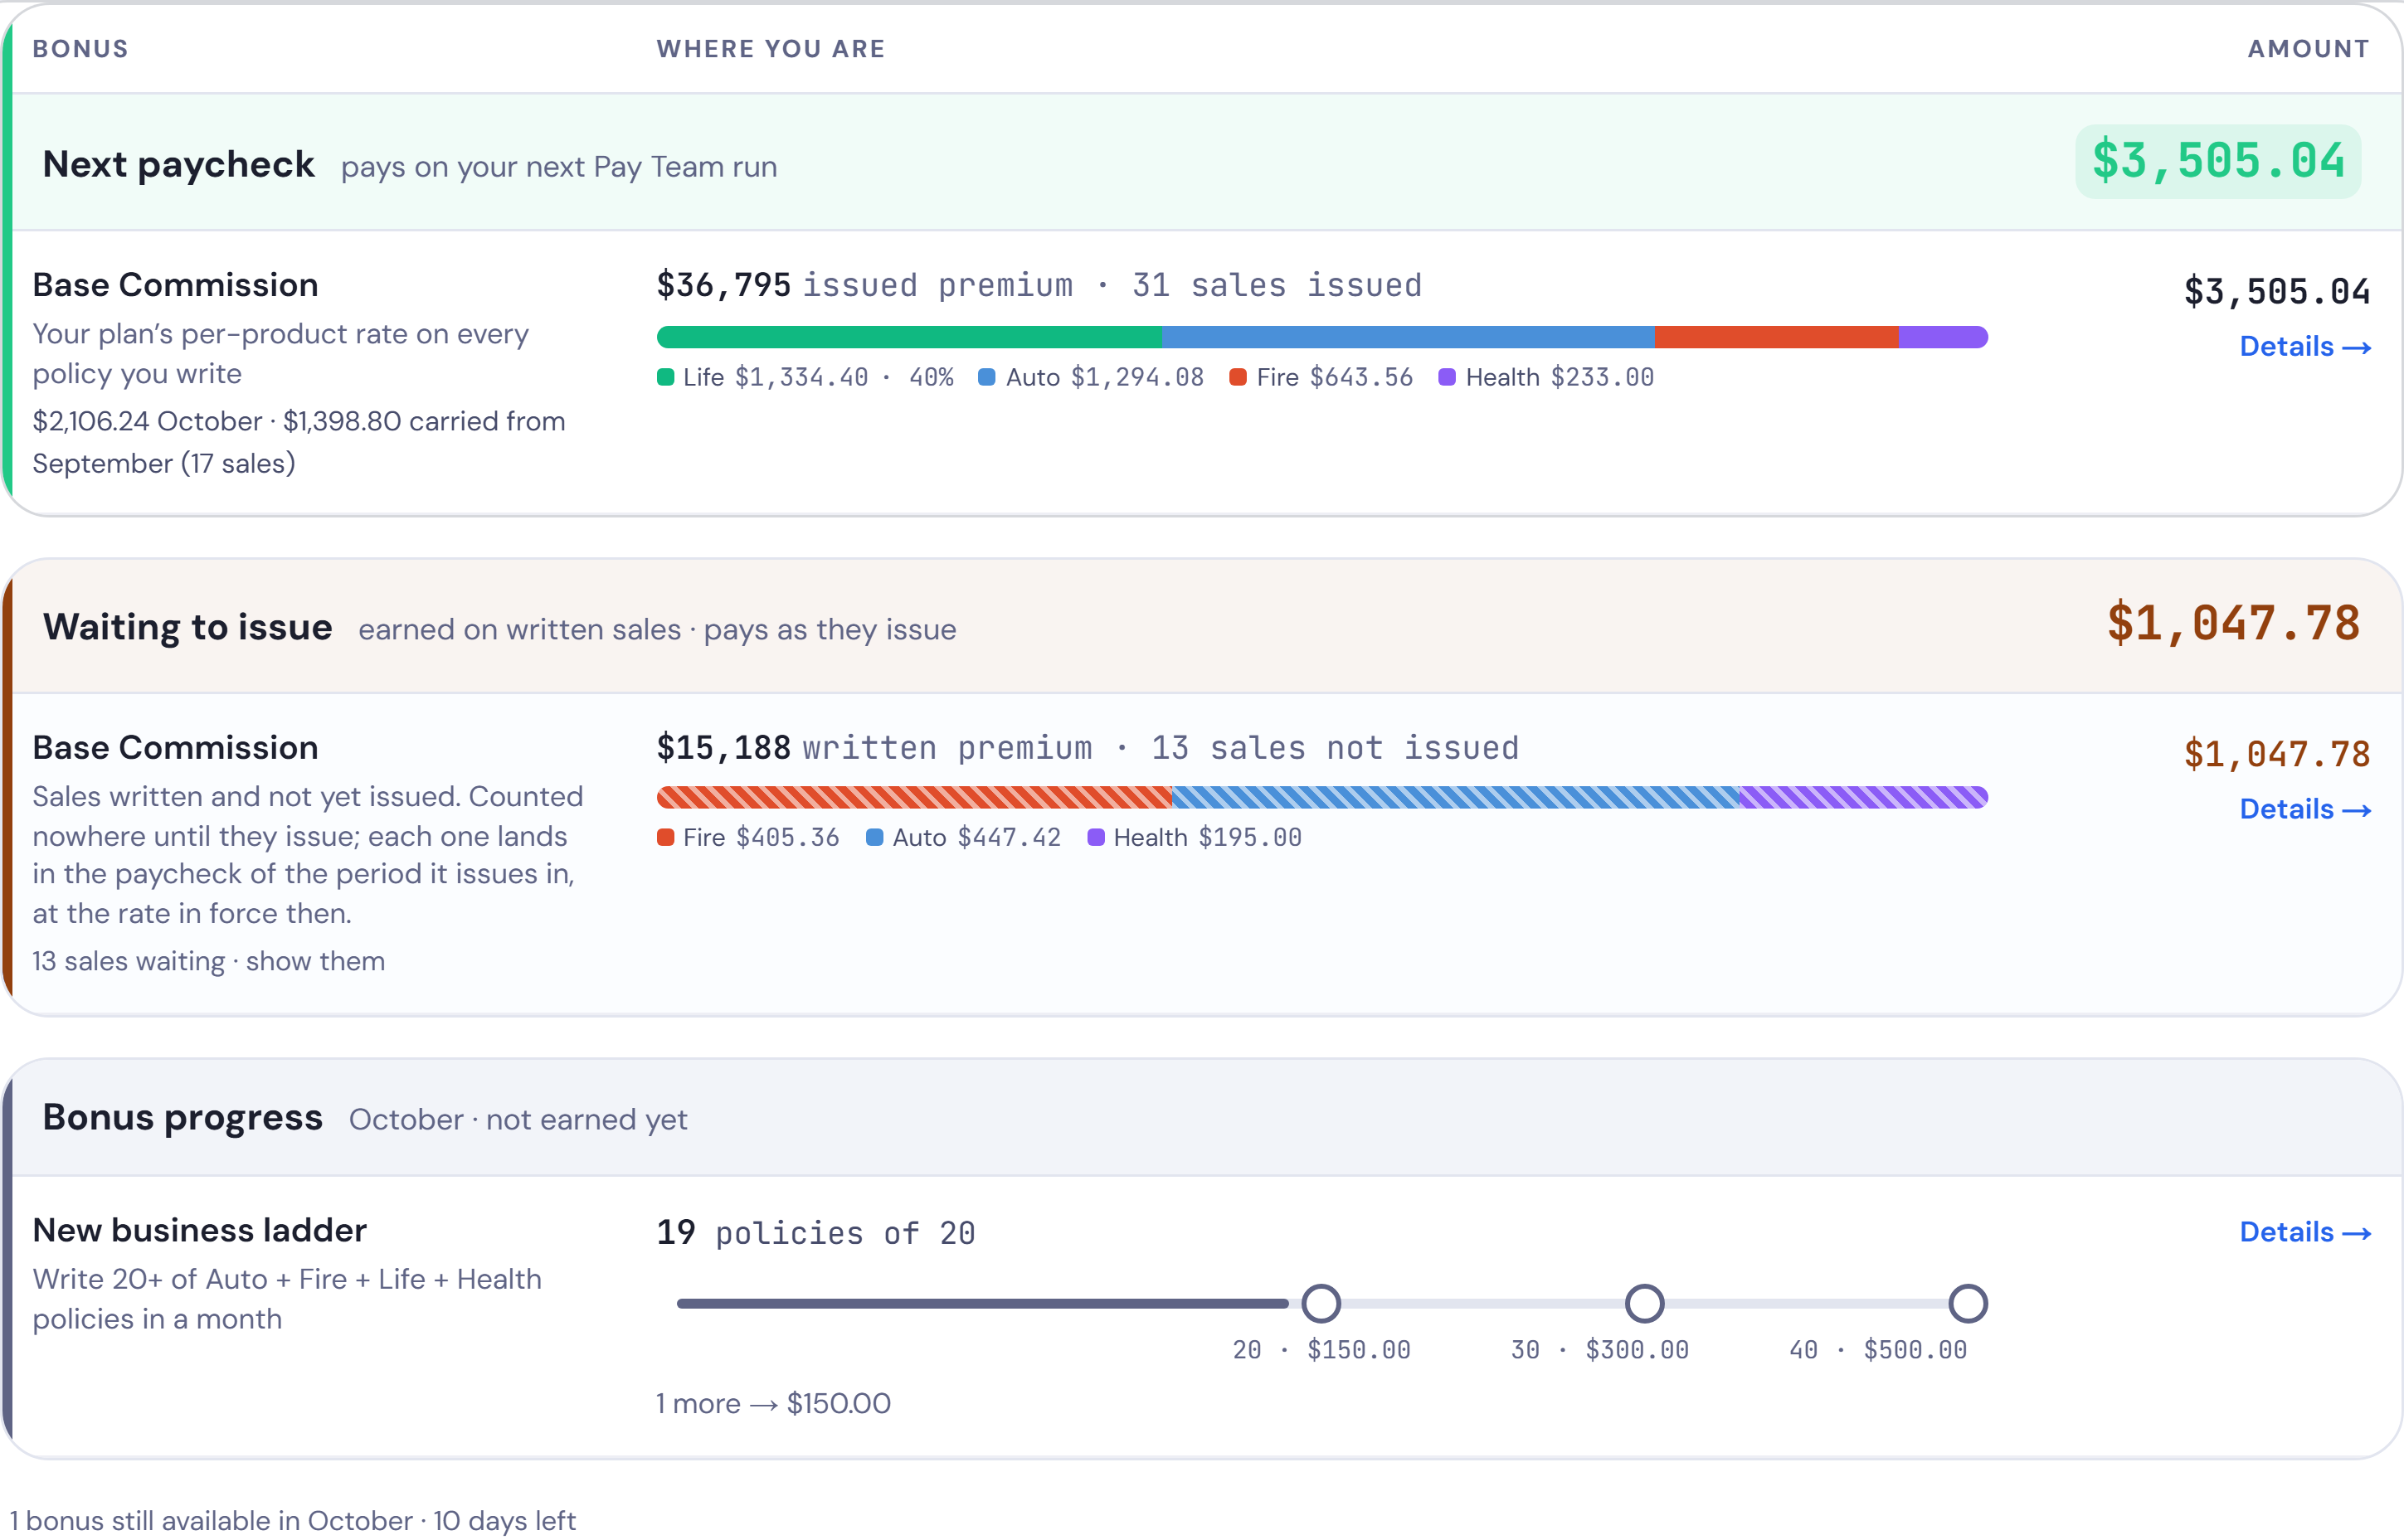2404x1540 pixels.
Task: Click "pays on your next Pay Team run" subtitle
Action: coord(559,167)
